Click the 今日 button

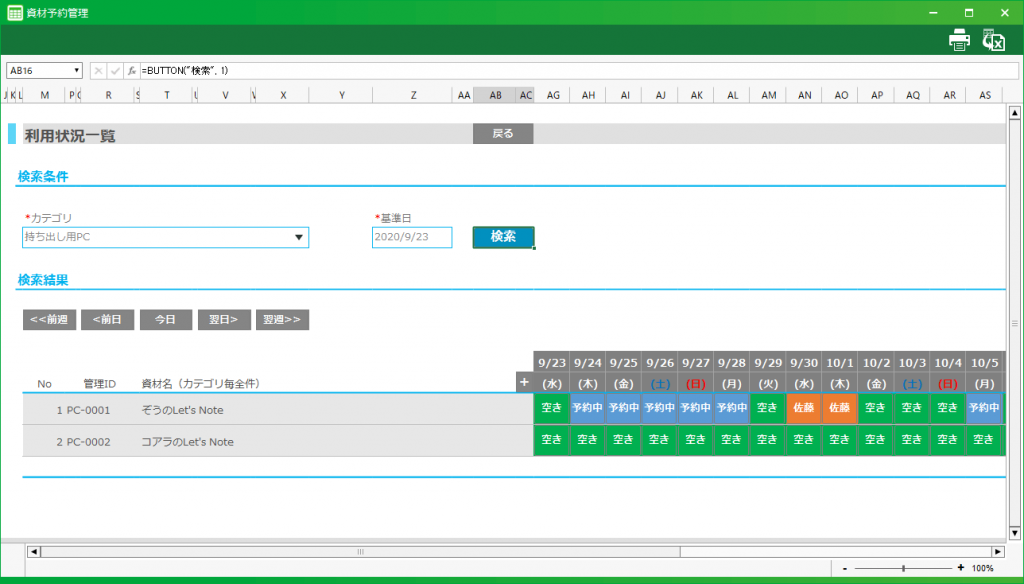pos(165,319)
